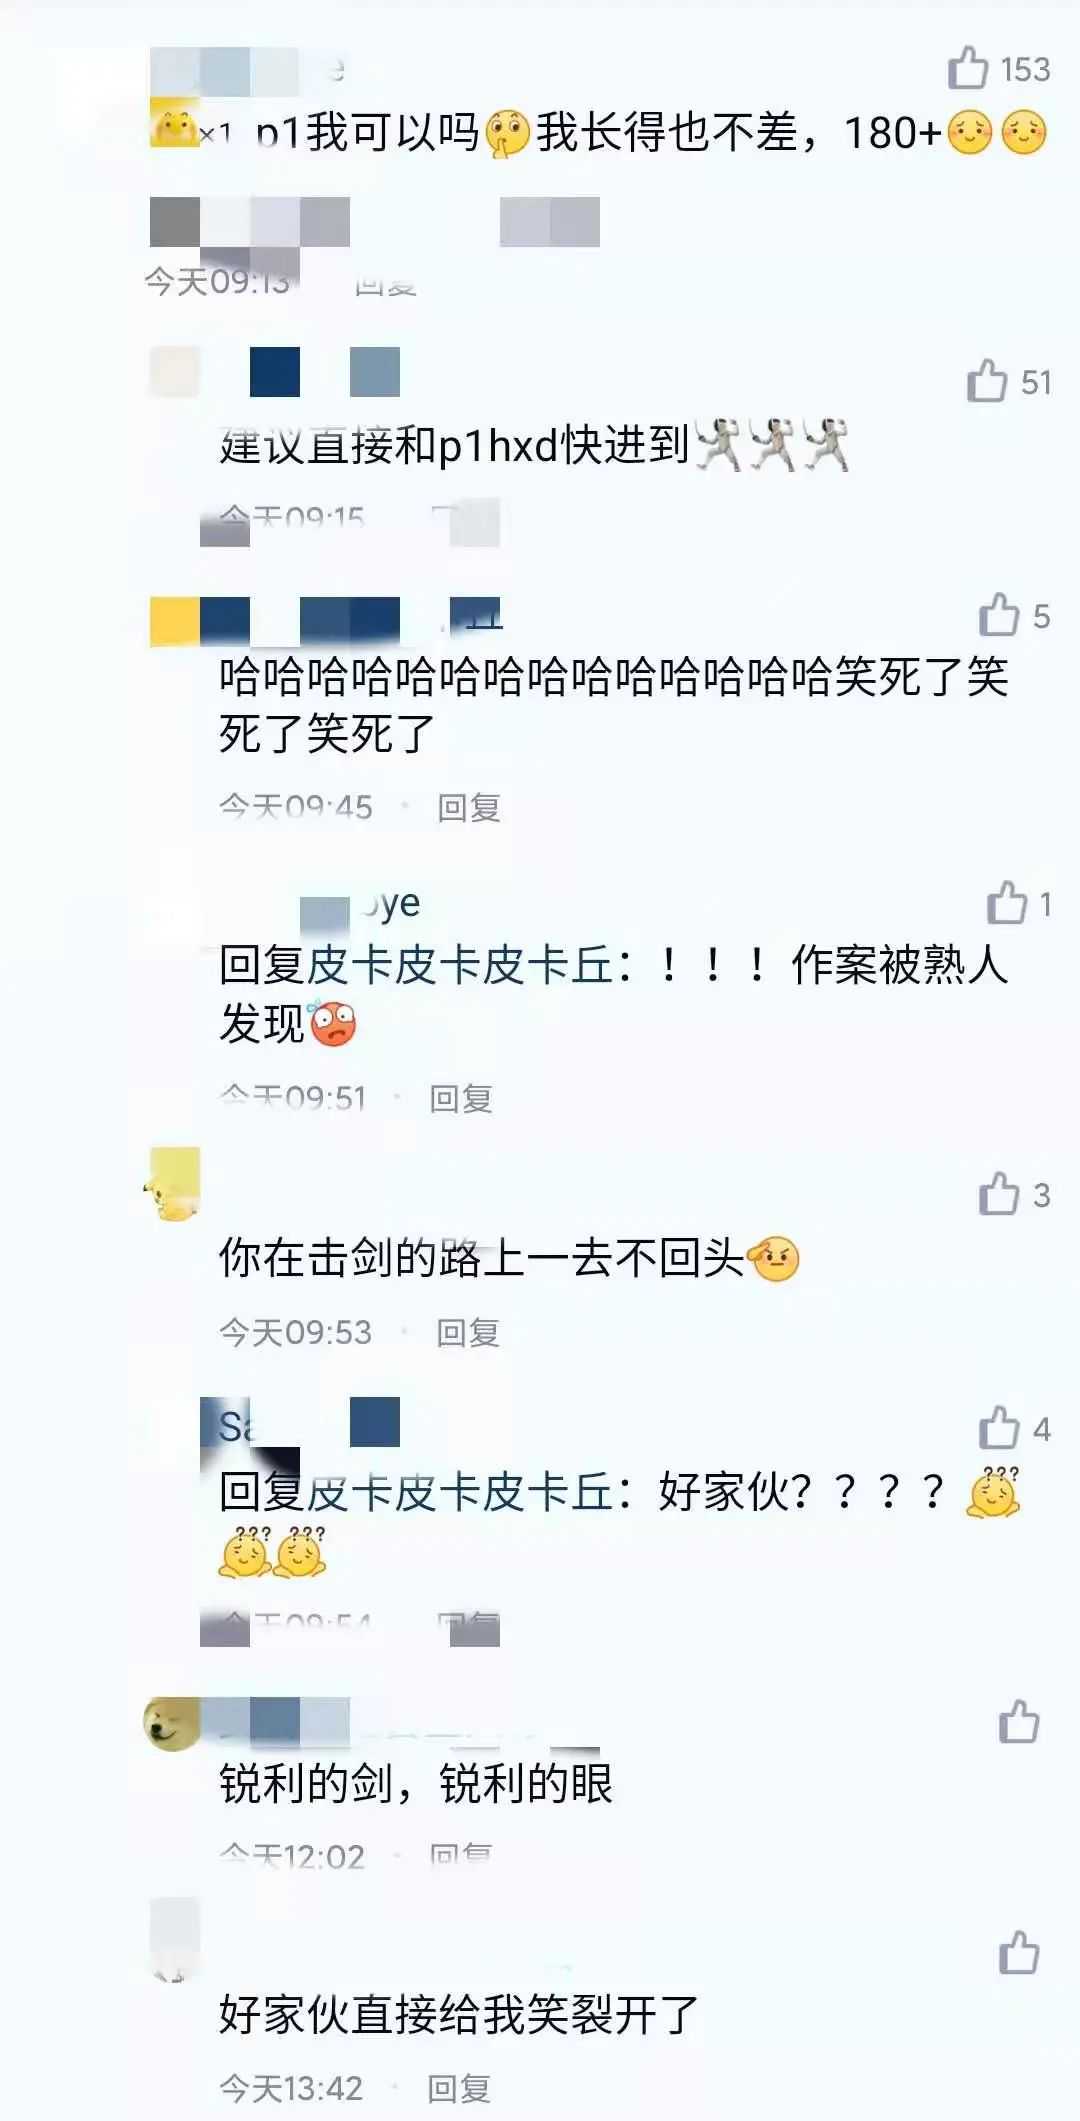Open 皮卡皮卡皮卡丘 mention in 好家伙 reply
This screenshot has width=1080, height=2121.
[x=459, y=1492]
